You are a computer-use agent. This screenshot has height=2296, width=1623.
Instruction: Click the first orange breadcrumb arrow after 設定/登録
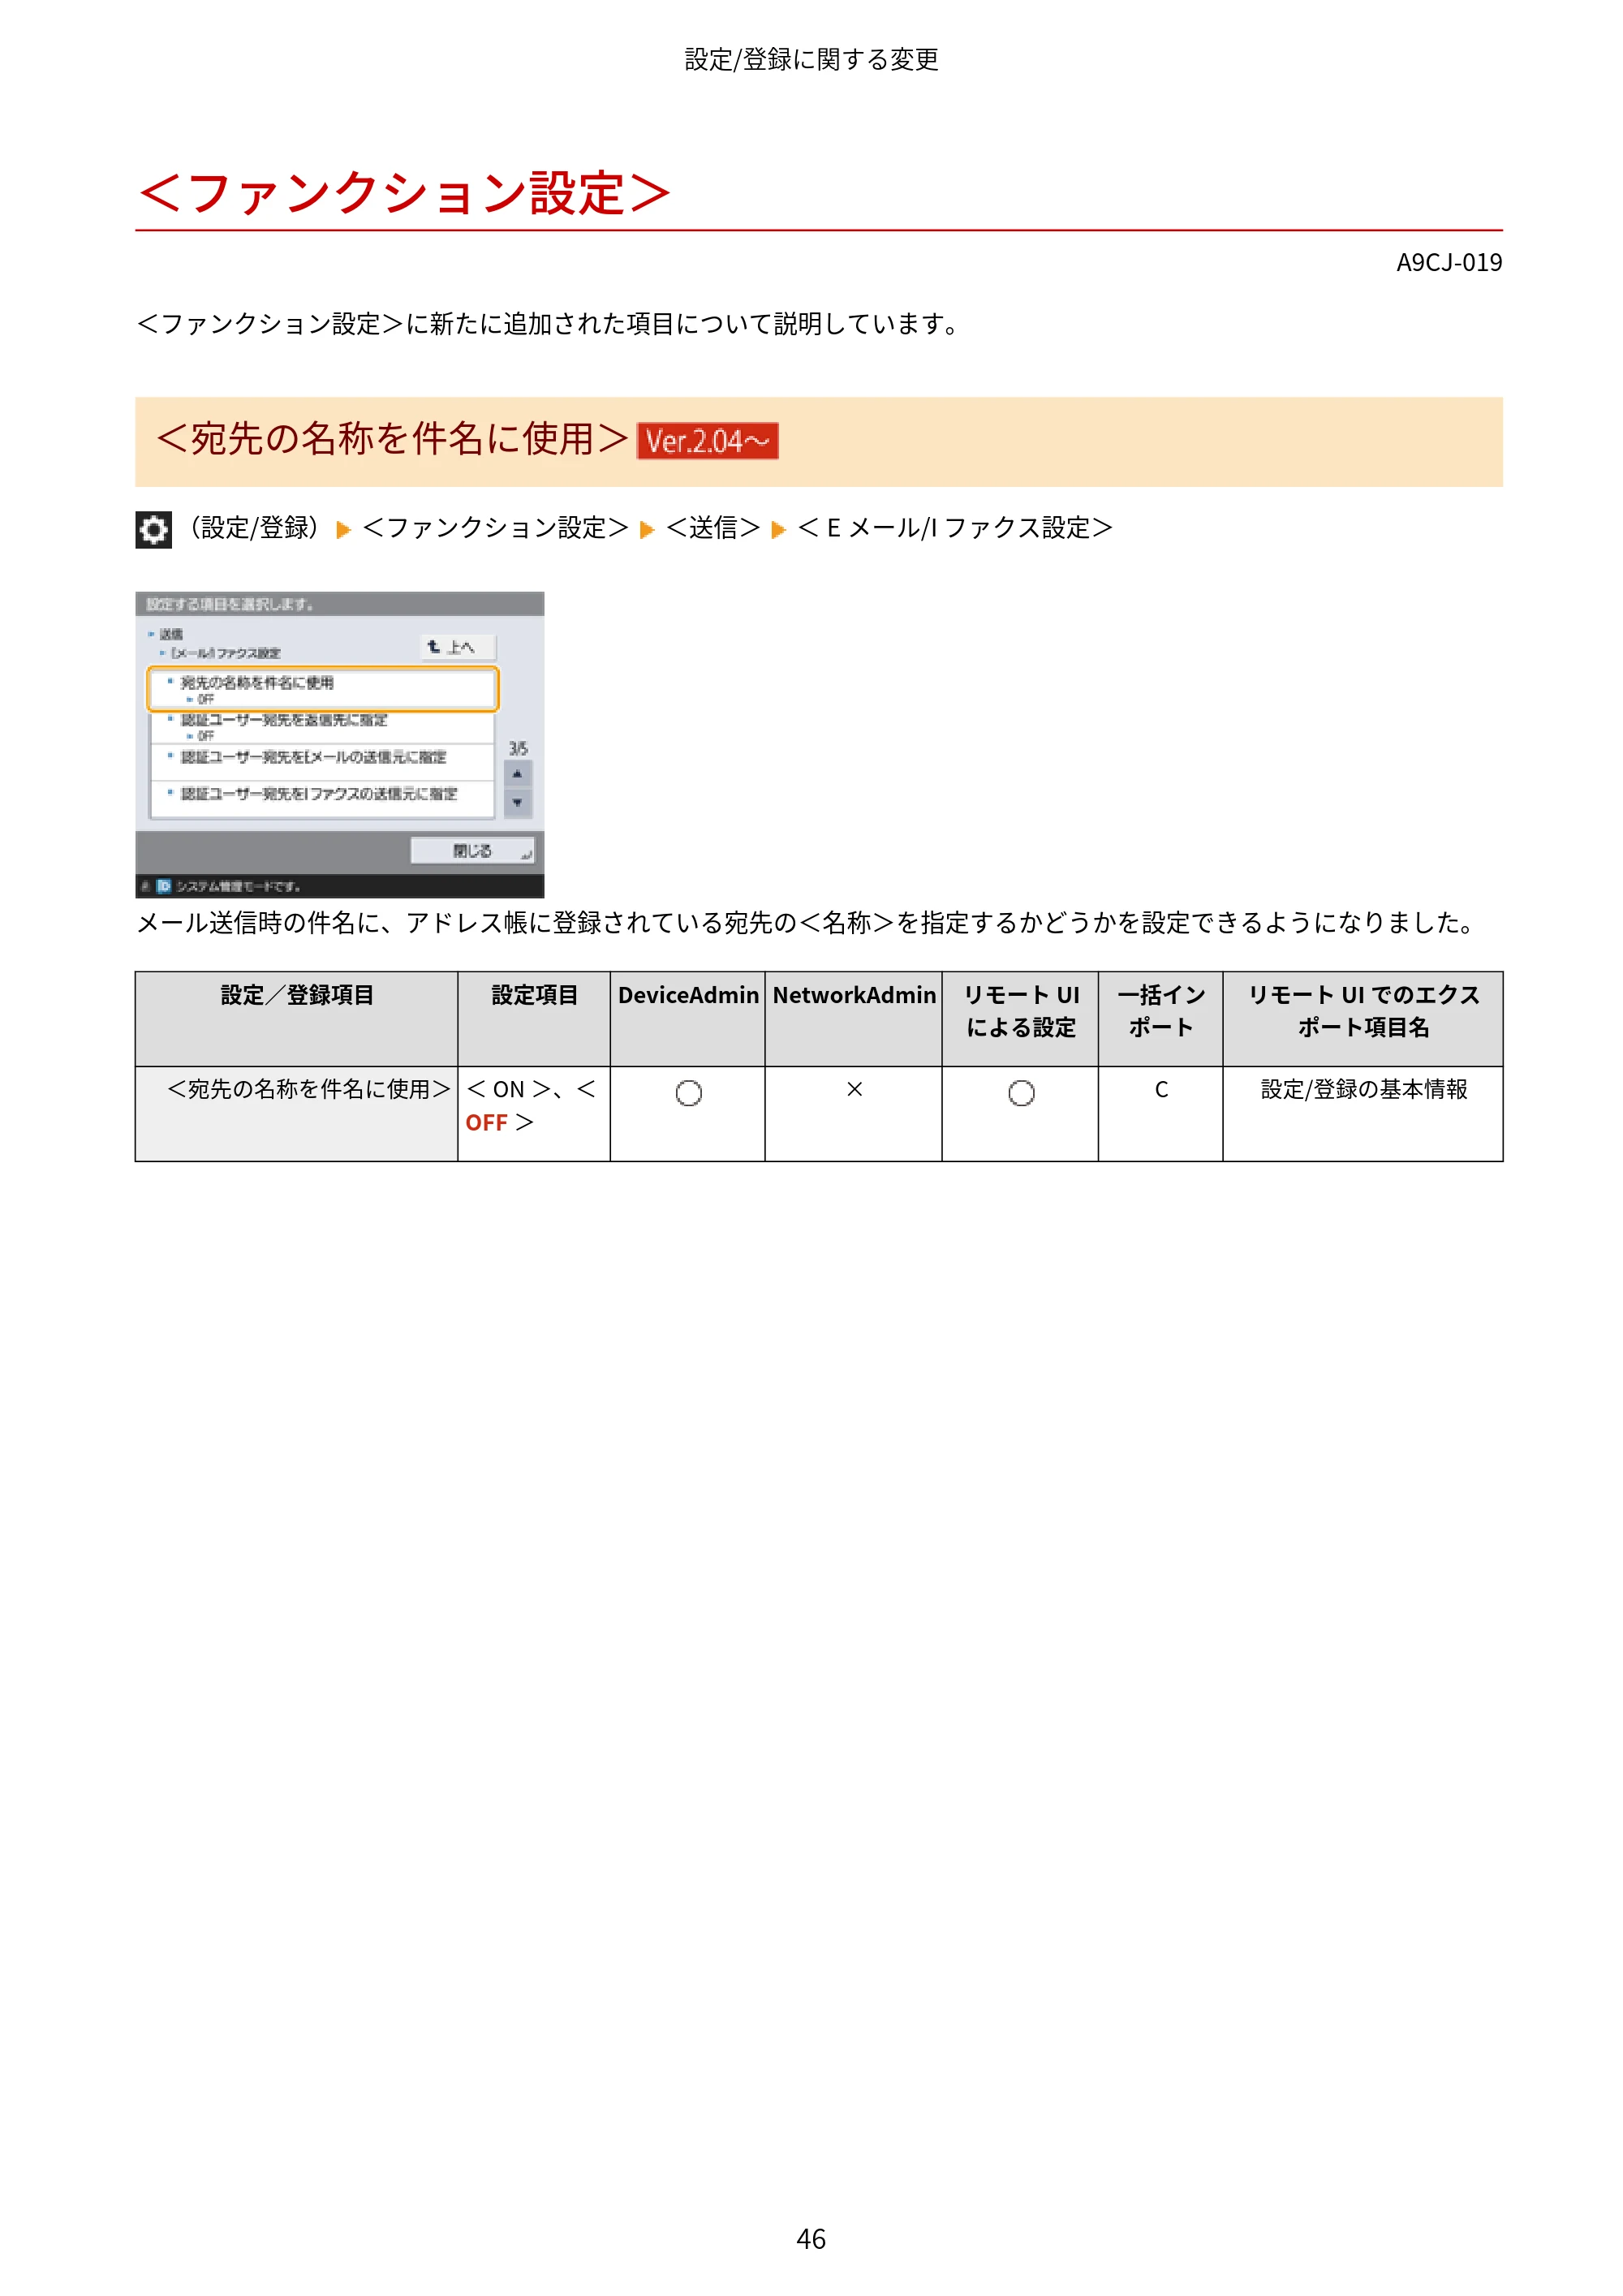tap(343, 530)
